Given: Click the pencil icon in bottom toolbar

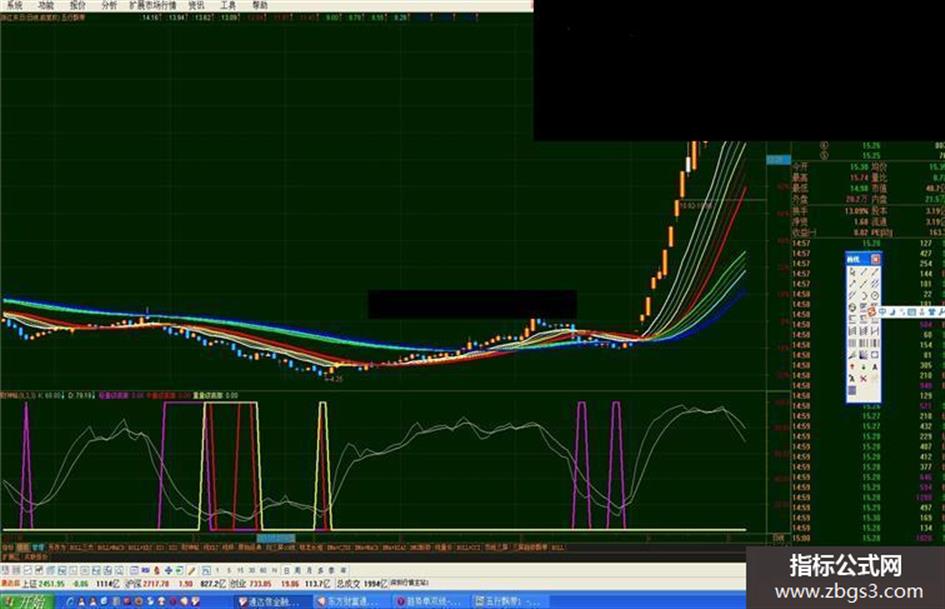Looking at the screenshot, I should [192, 570].
